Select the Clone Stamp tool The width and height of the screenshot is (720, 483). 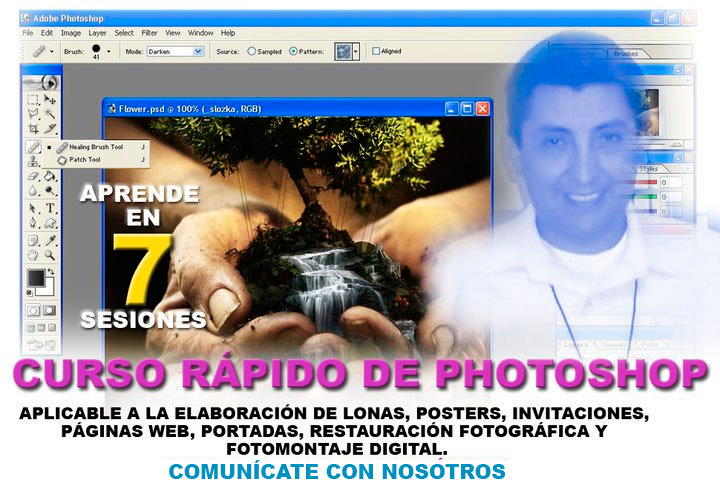(x=33, y=161)
